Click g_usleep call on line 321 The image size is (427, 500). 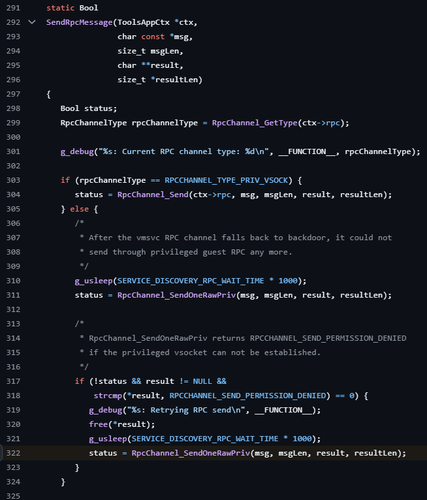[x=108, y=439]
